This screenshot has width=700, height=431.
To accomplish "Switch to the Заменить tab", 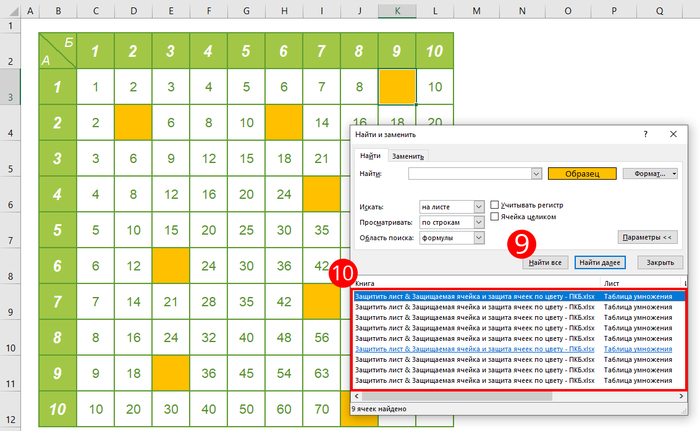I will (x=408, y=156).
